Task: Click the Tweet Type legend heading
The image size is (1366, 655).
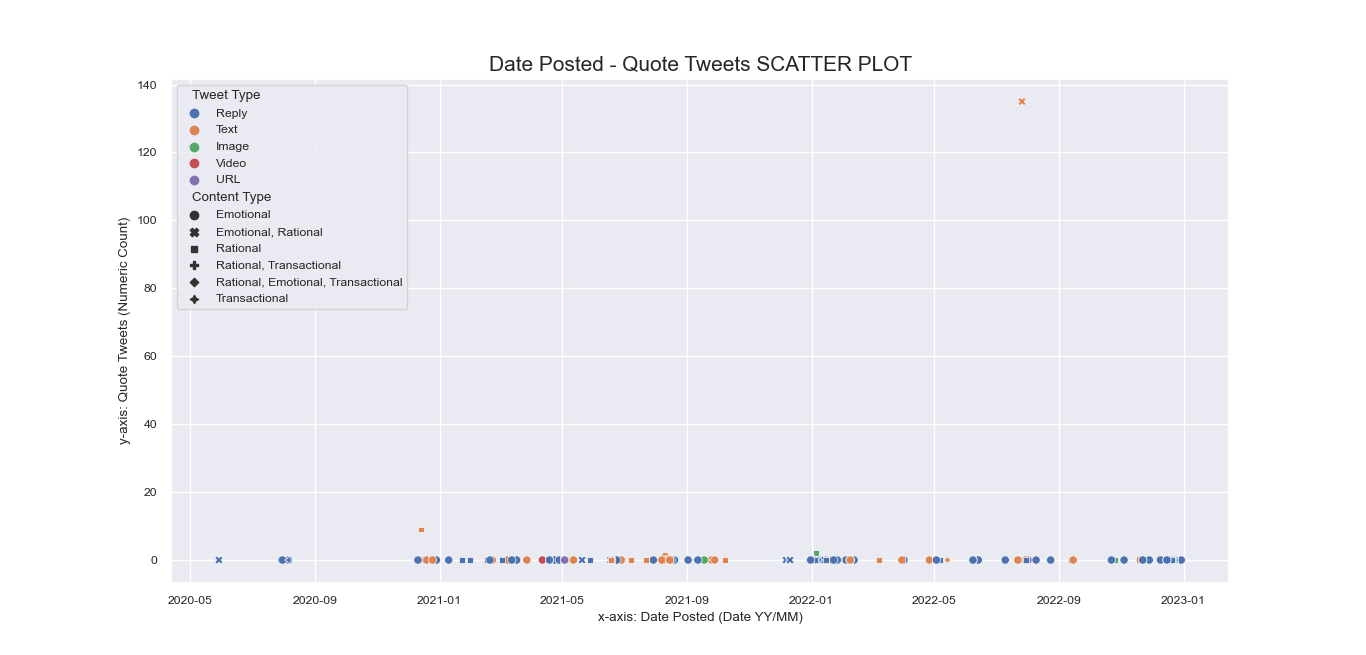Action: (x=226, y=95)
